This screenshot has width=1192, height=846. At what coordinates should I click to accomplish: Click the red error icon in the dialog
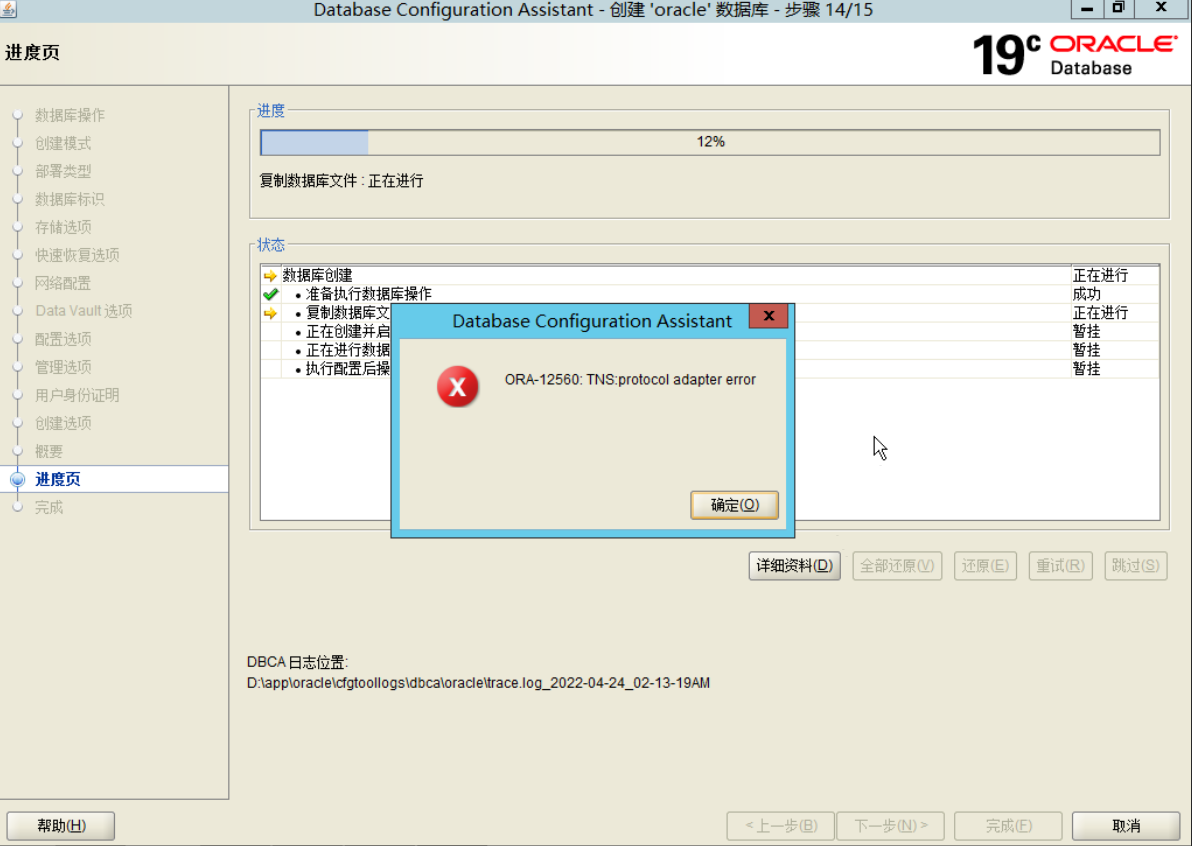pyautogui.click(x=458, y=386)
